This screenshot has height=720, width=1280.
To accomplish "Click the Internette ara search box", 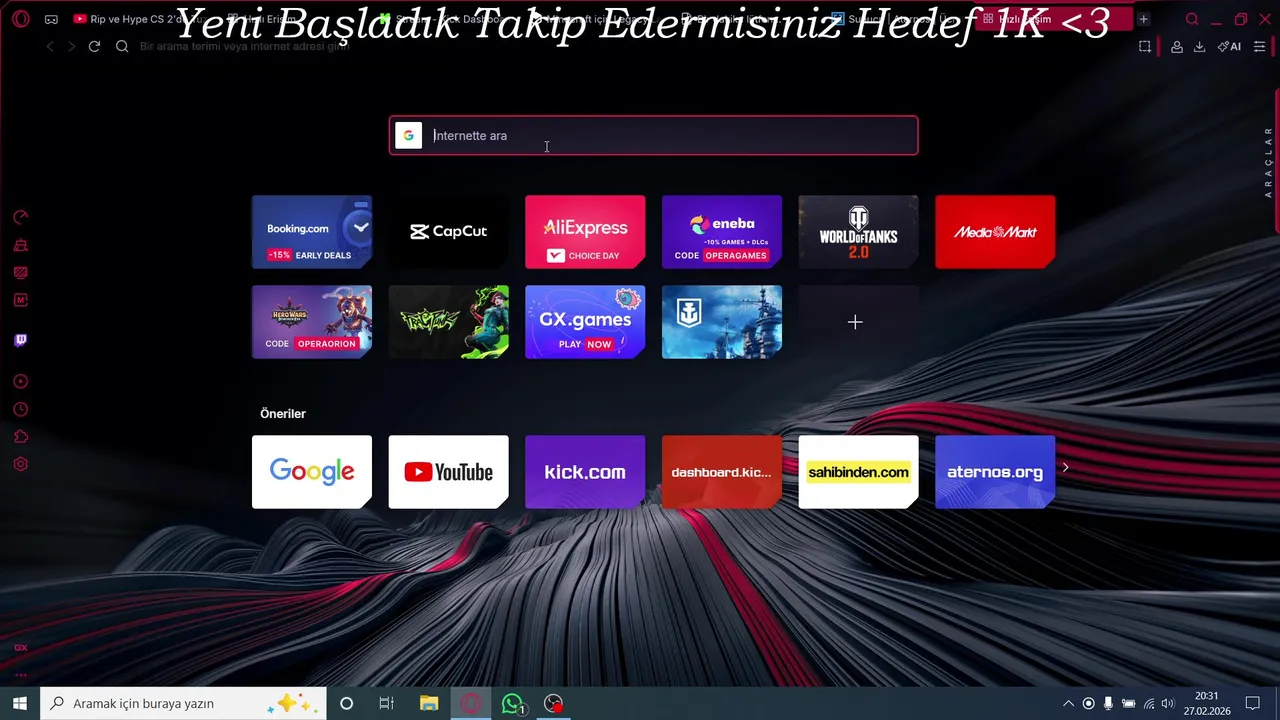I will pos(653,135).
